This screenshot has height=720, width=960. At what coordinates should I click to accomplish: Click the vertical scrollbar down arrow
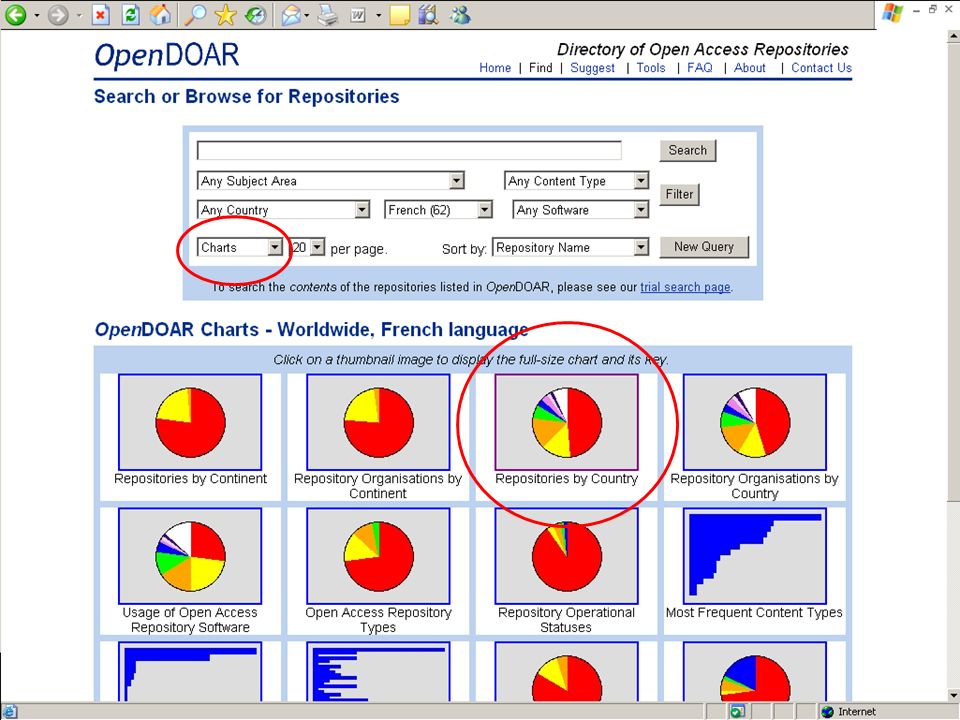[x=953, y=696]
